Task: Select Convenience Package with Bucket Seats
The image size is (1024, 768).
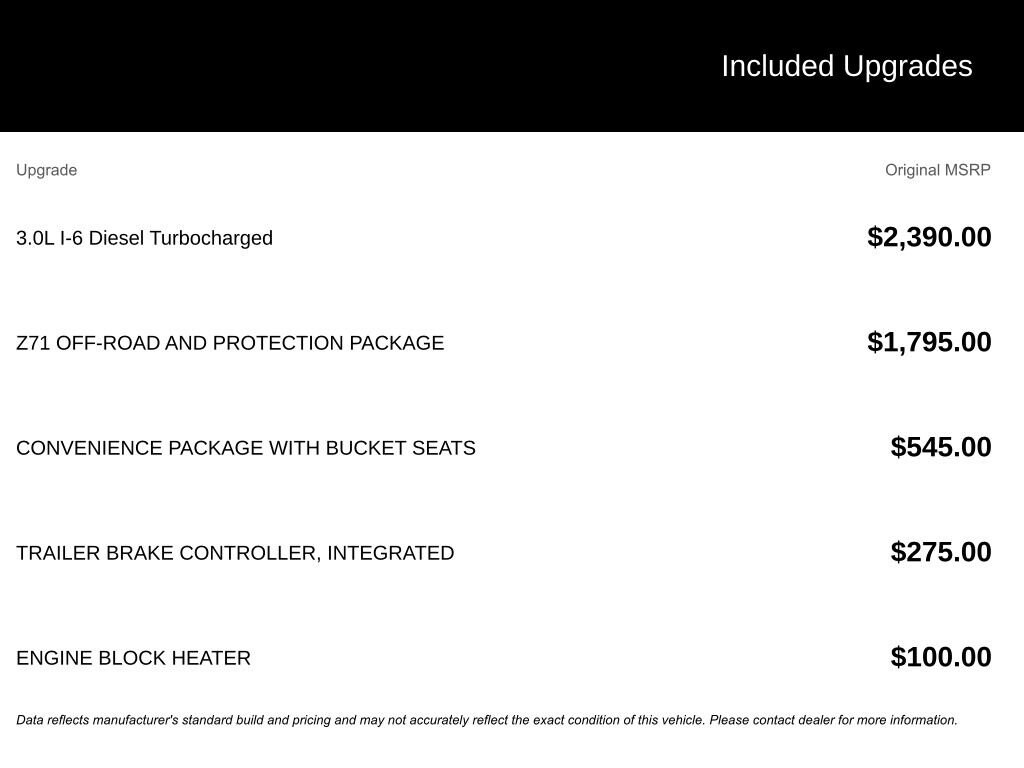Action: 246,448
